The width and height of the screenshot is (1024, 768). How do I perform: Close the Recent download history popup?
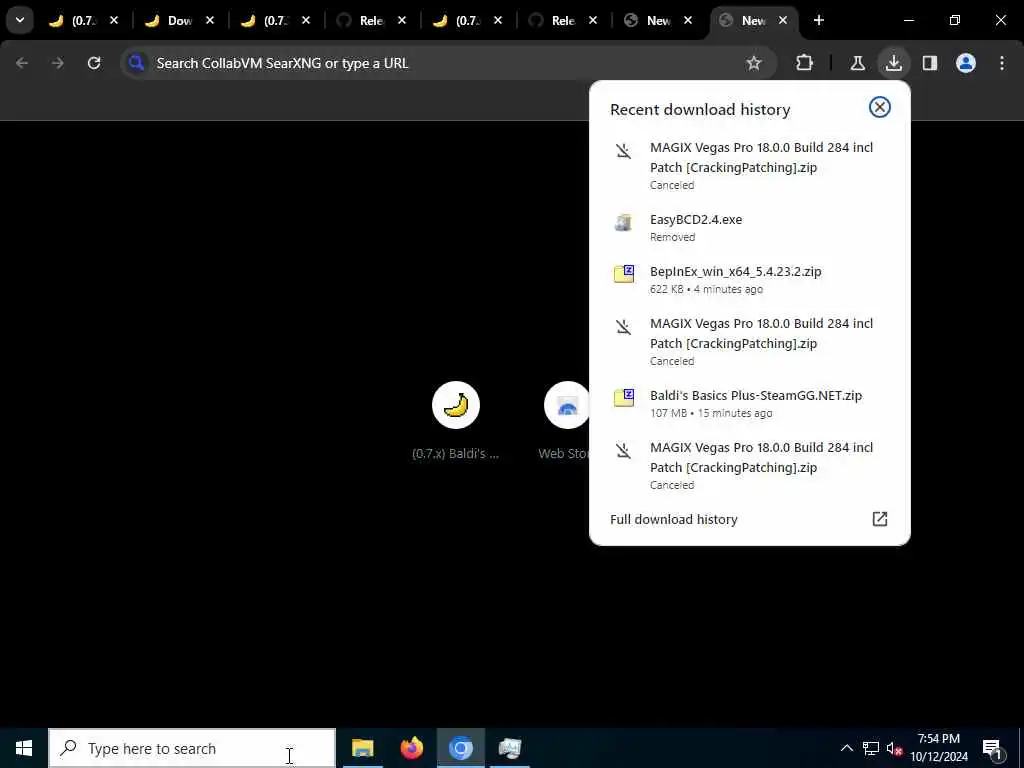tap(880, 107)
